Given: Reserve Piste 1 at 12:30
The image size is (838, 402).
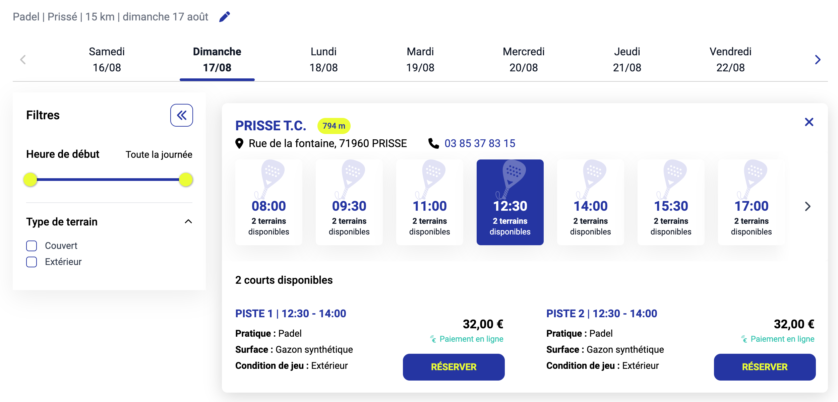Looking at the screenshot, I should pos(453,367).
